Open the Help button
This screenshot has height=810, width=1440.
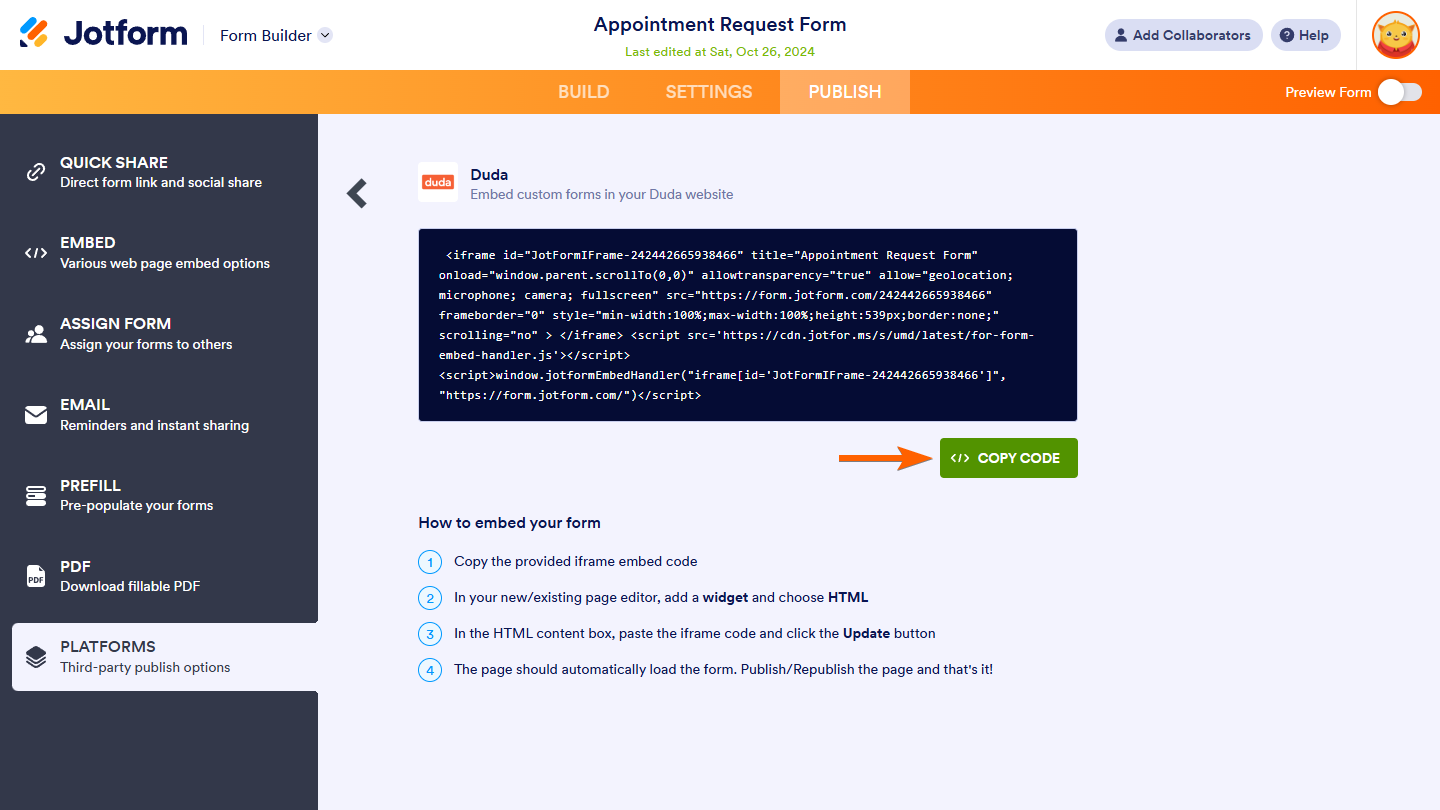[x=1305, y=35]
